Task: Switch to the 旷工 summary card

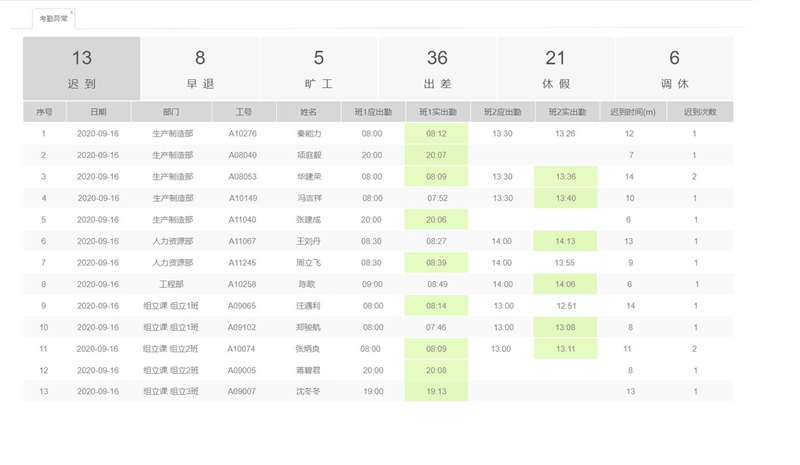Action: tap(318, 68)
